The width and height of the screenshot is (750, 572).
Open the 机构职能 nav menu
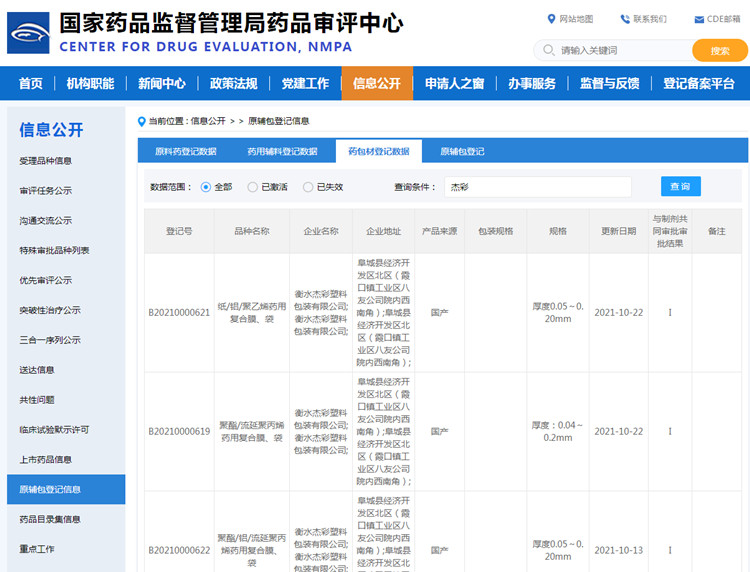[x=90, y=83]
